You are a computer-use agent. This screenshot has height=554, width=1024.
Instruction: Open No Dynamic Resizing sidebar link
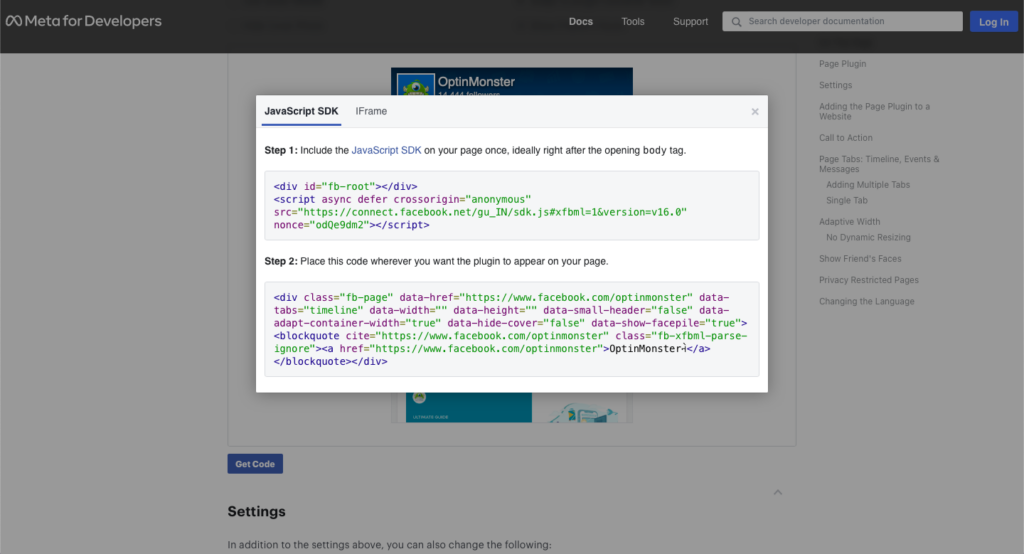(868, 237)
